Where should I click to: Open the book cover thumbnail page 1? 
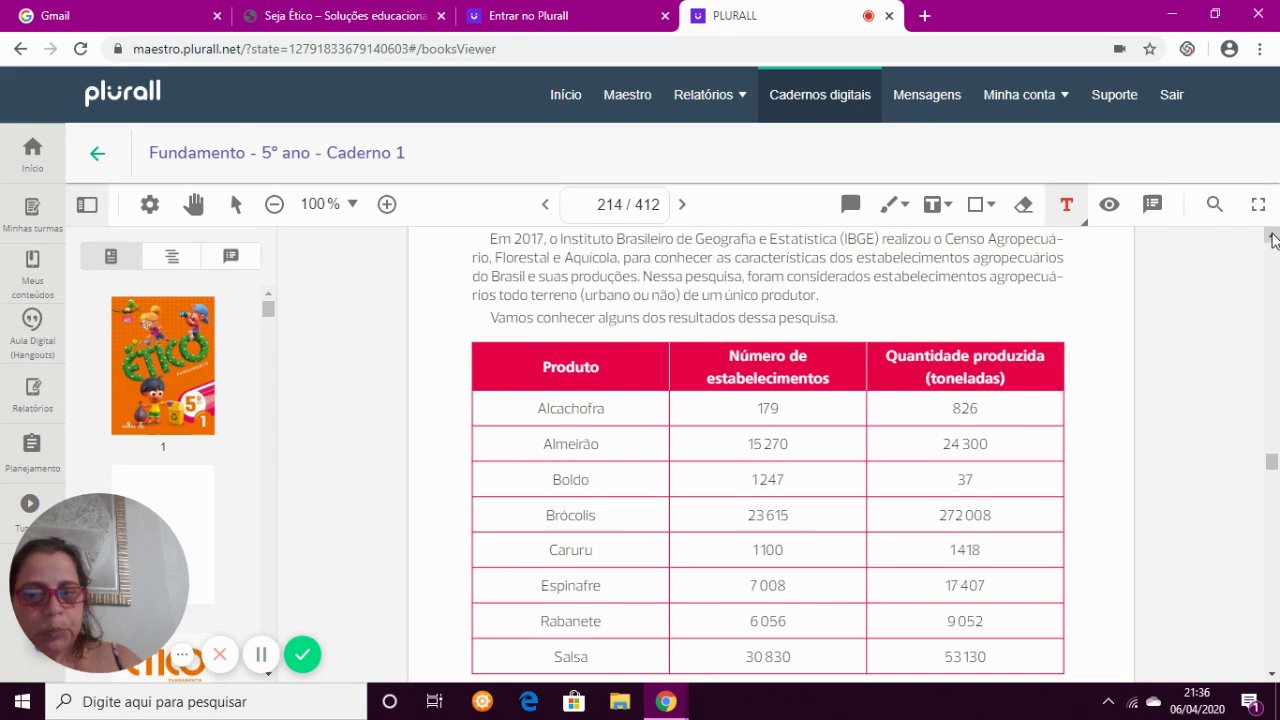tap(163, 366)
